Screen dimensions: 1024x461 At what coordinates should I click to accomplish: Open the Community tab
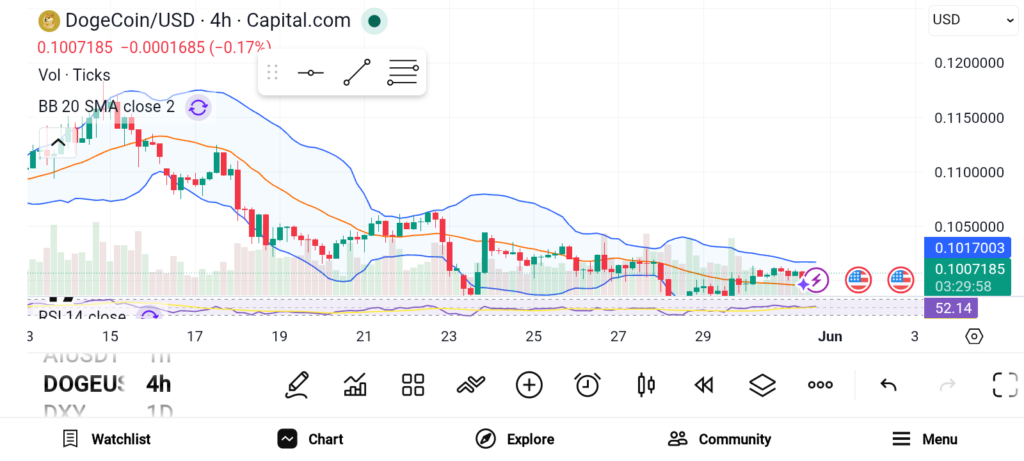pyautogui.click(x=720, y=439)
